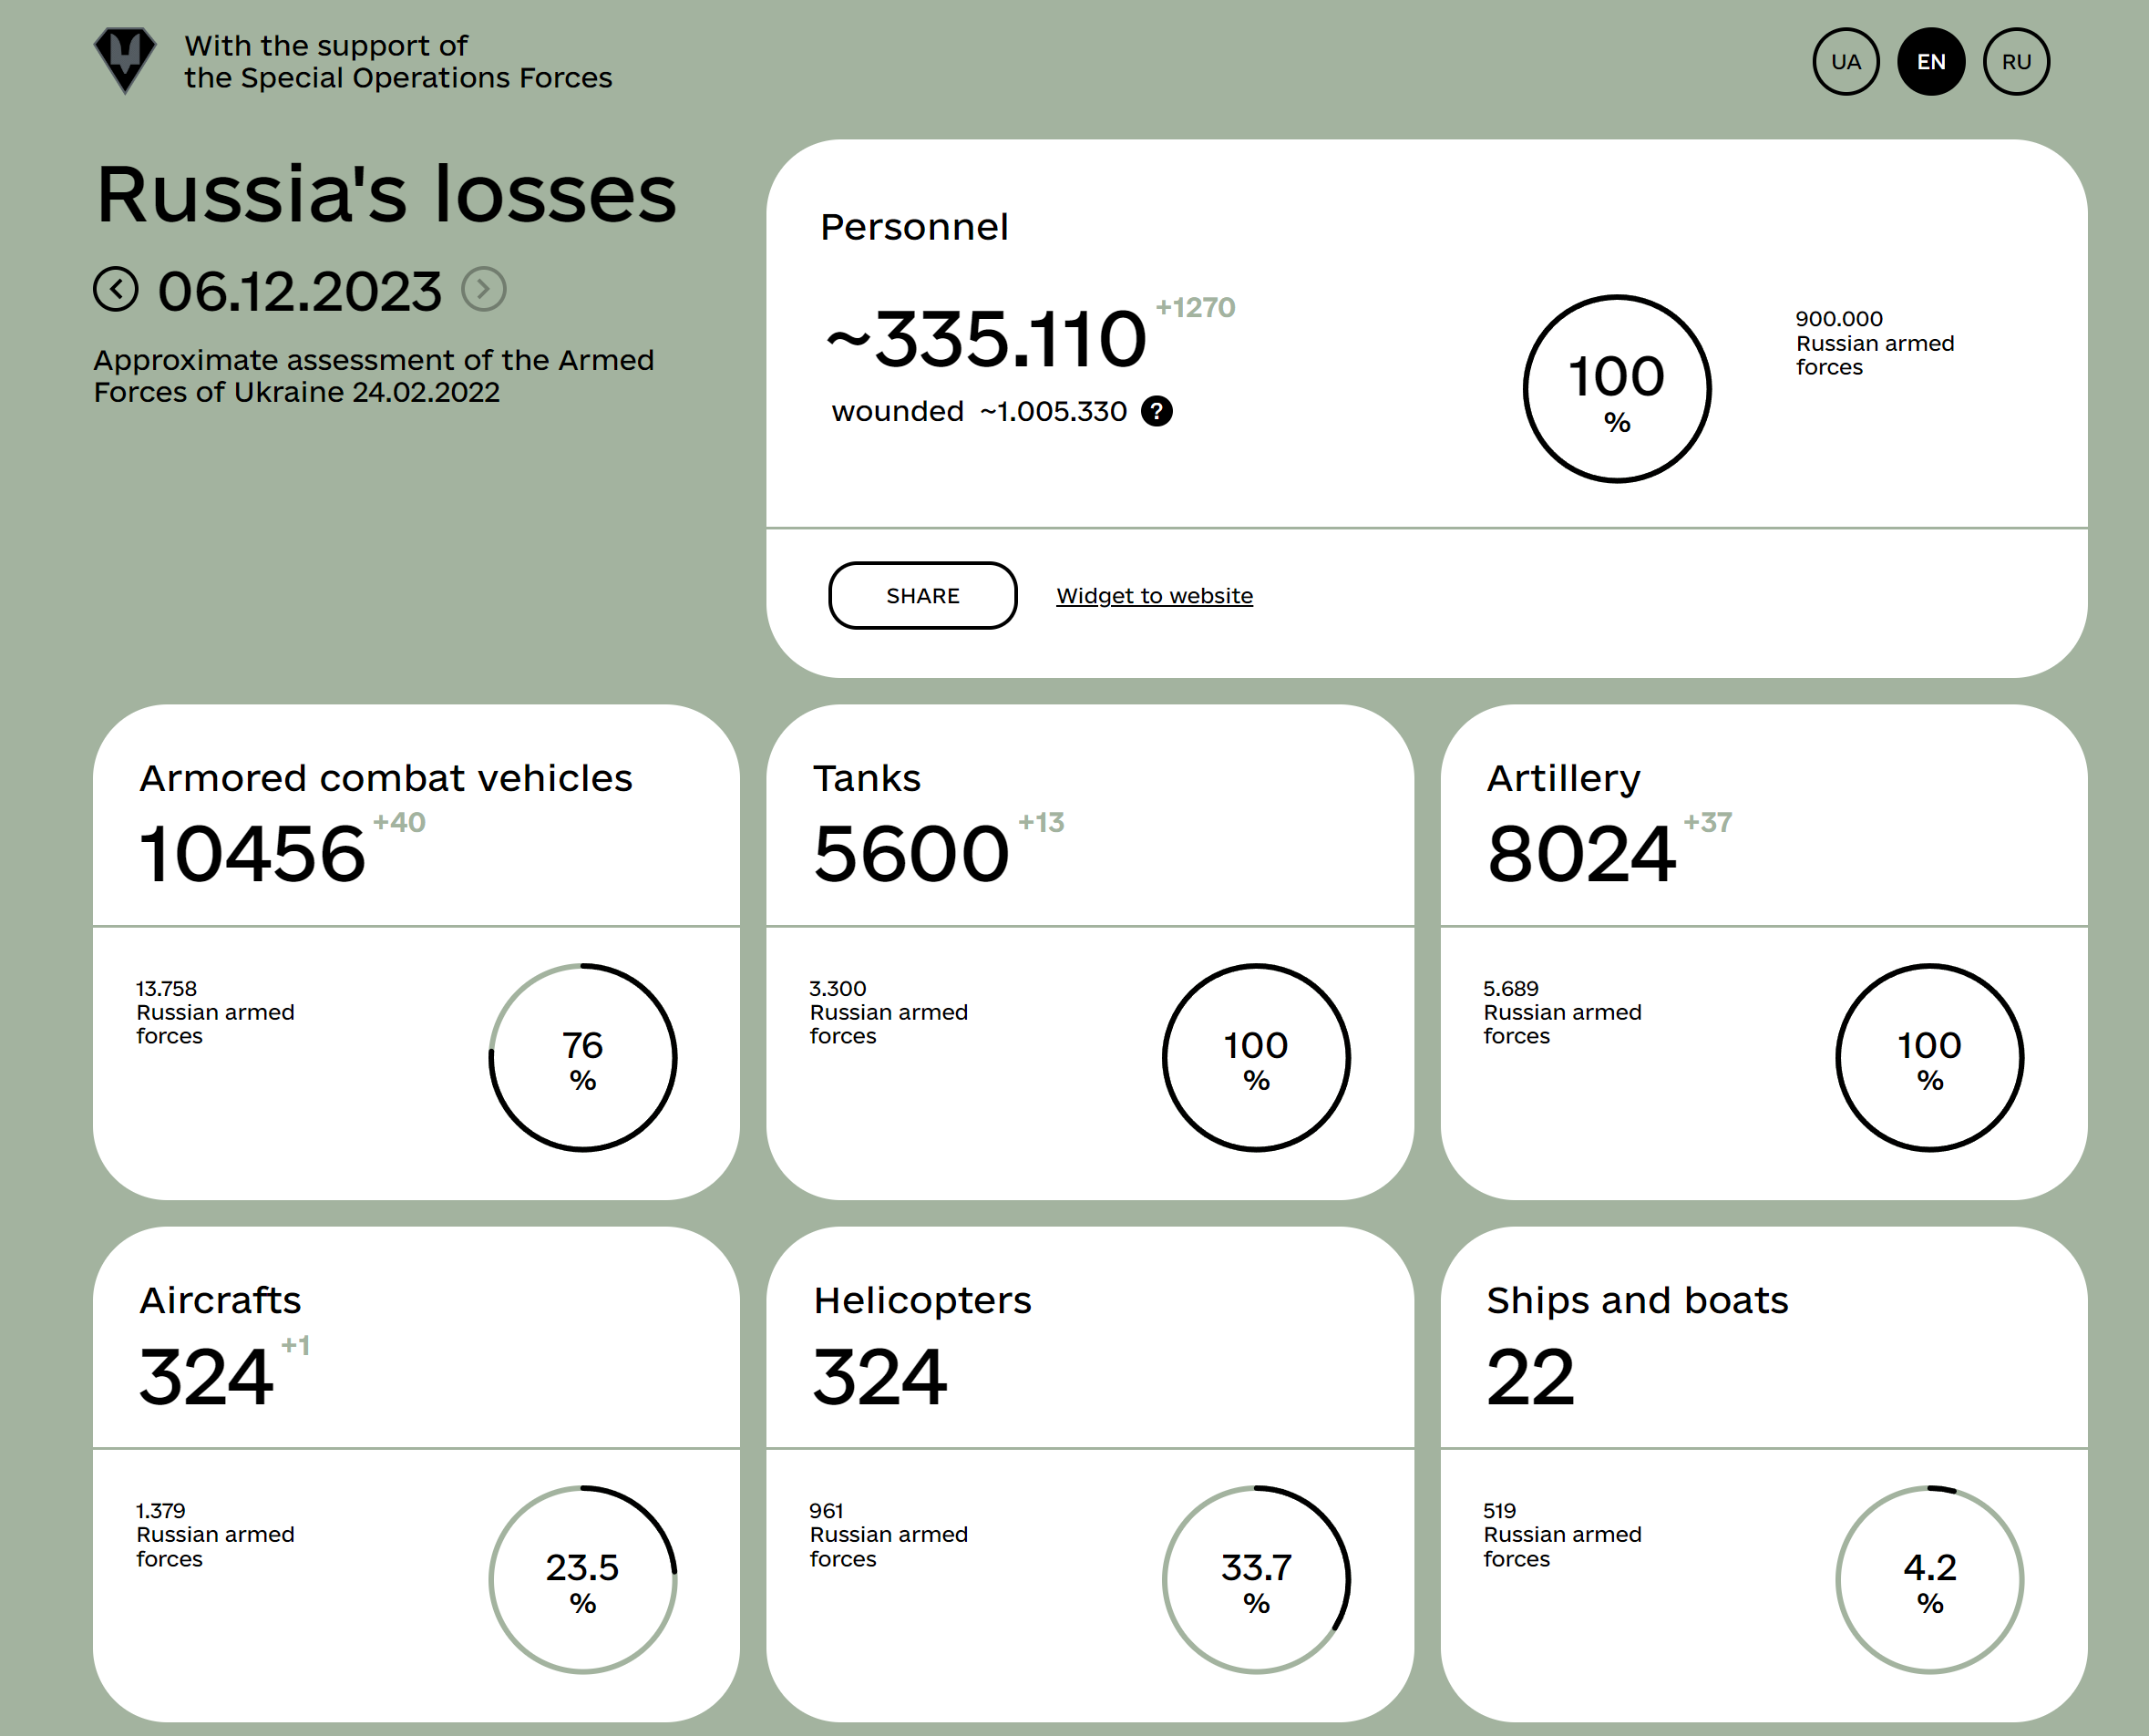Click the 76% armored vehicles progress ring
The height and width of the screenshot is (1736, 2149).
click(583, 1058)
